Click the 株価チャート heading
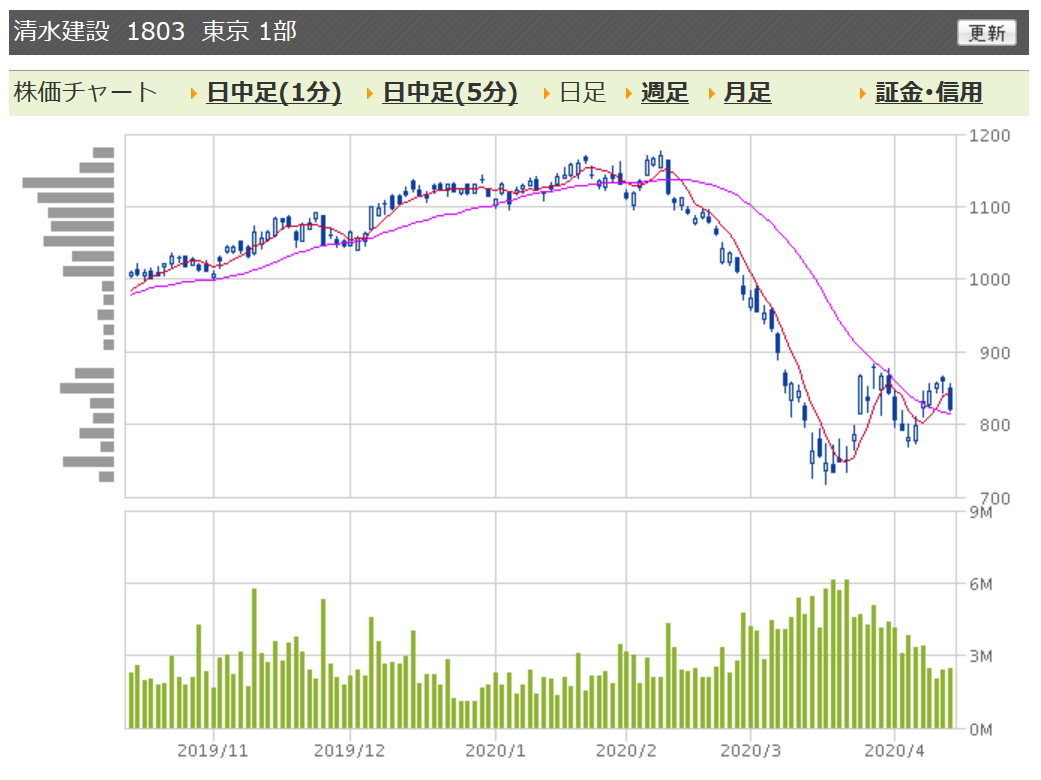 (85, 92)
